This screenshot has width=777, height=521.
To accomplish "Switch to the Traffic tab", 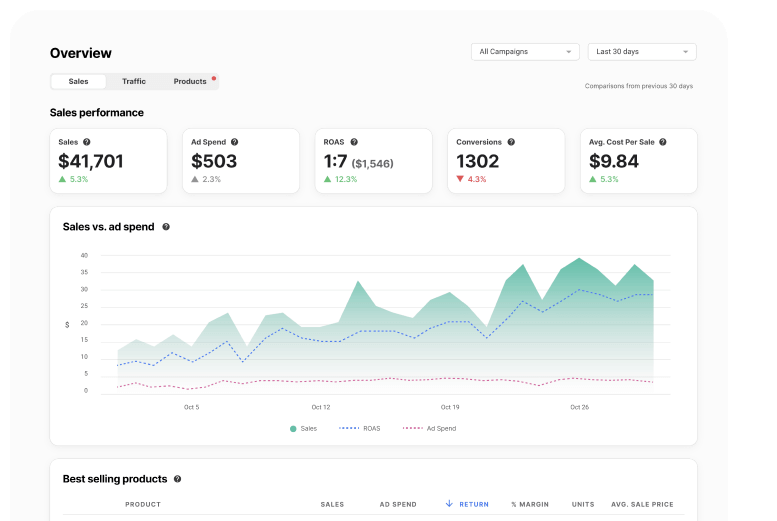I will coord(134,81).
